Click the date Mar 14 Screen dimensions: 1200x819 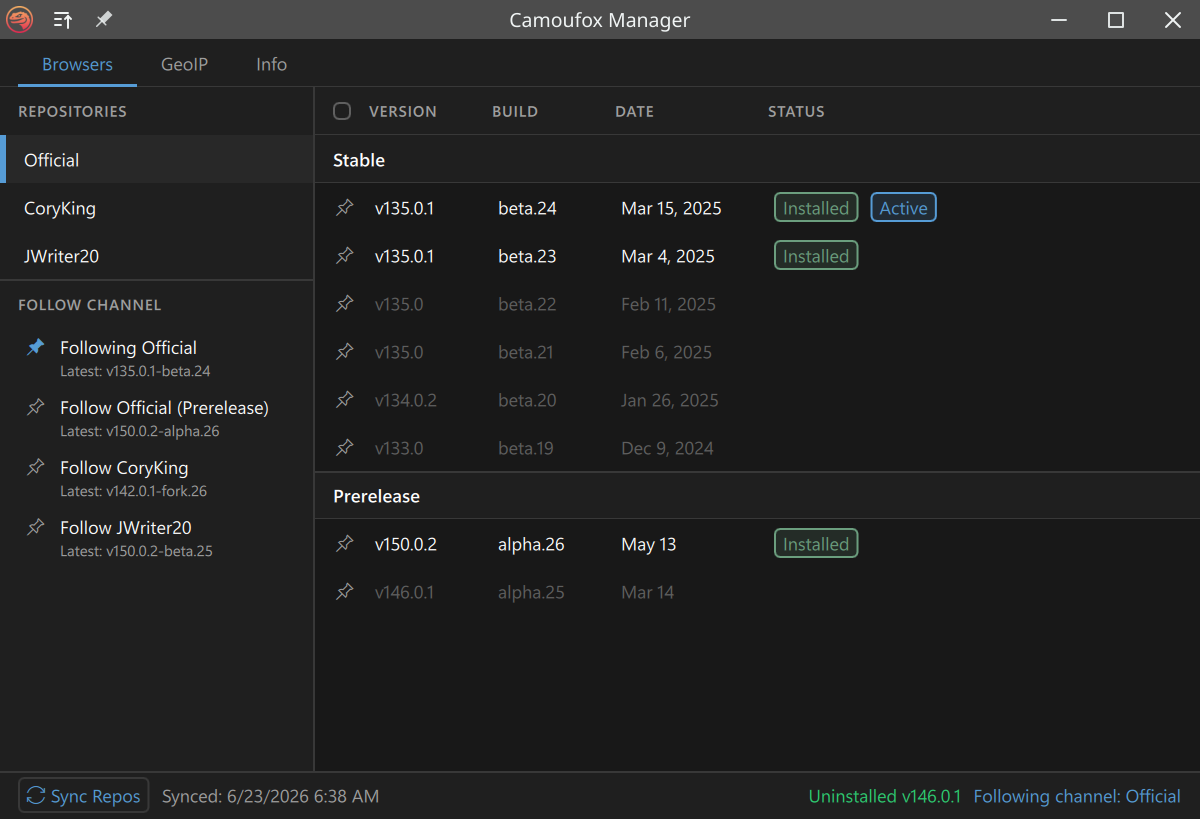tap(647, 592)
